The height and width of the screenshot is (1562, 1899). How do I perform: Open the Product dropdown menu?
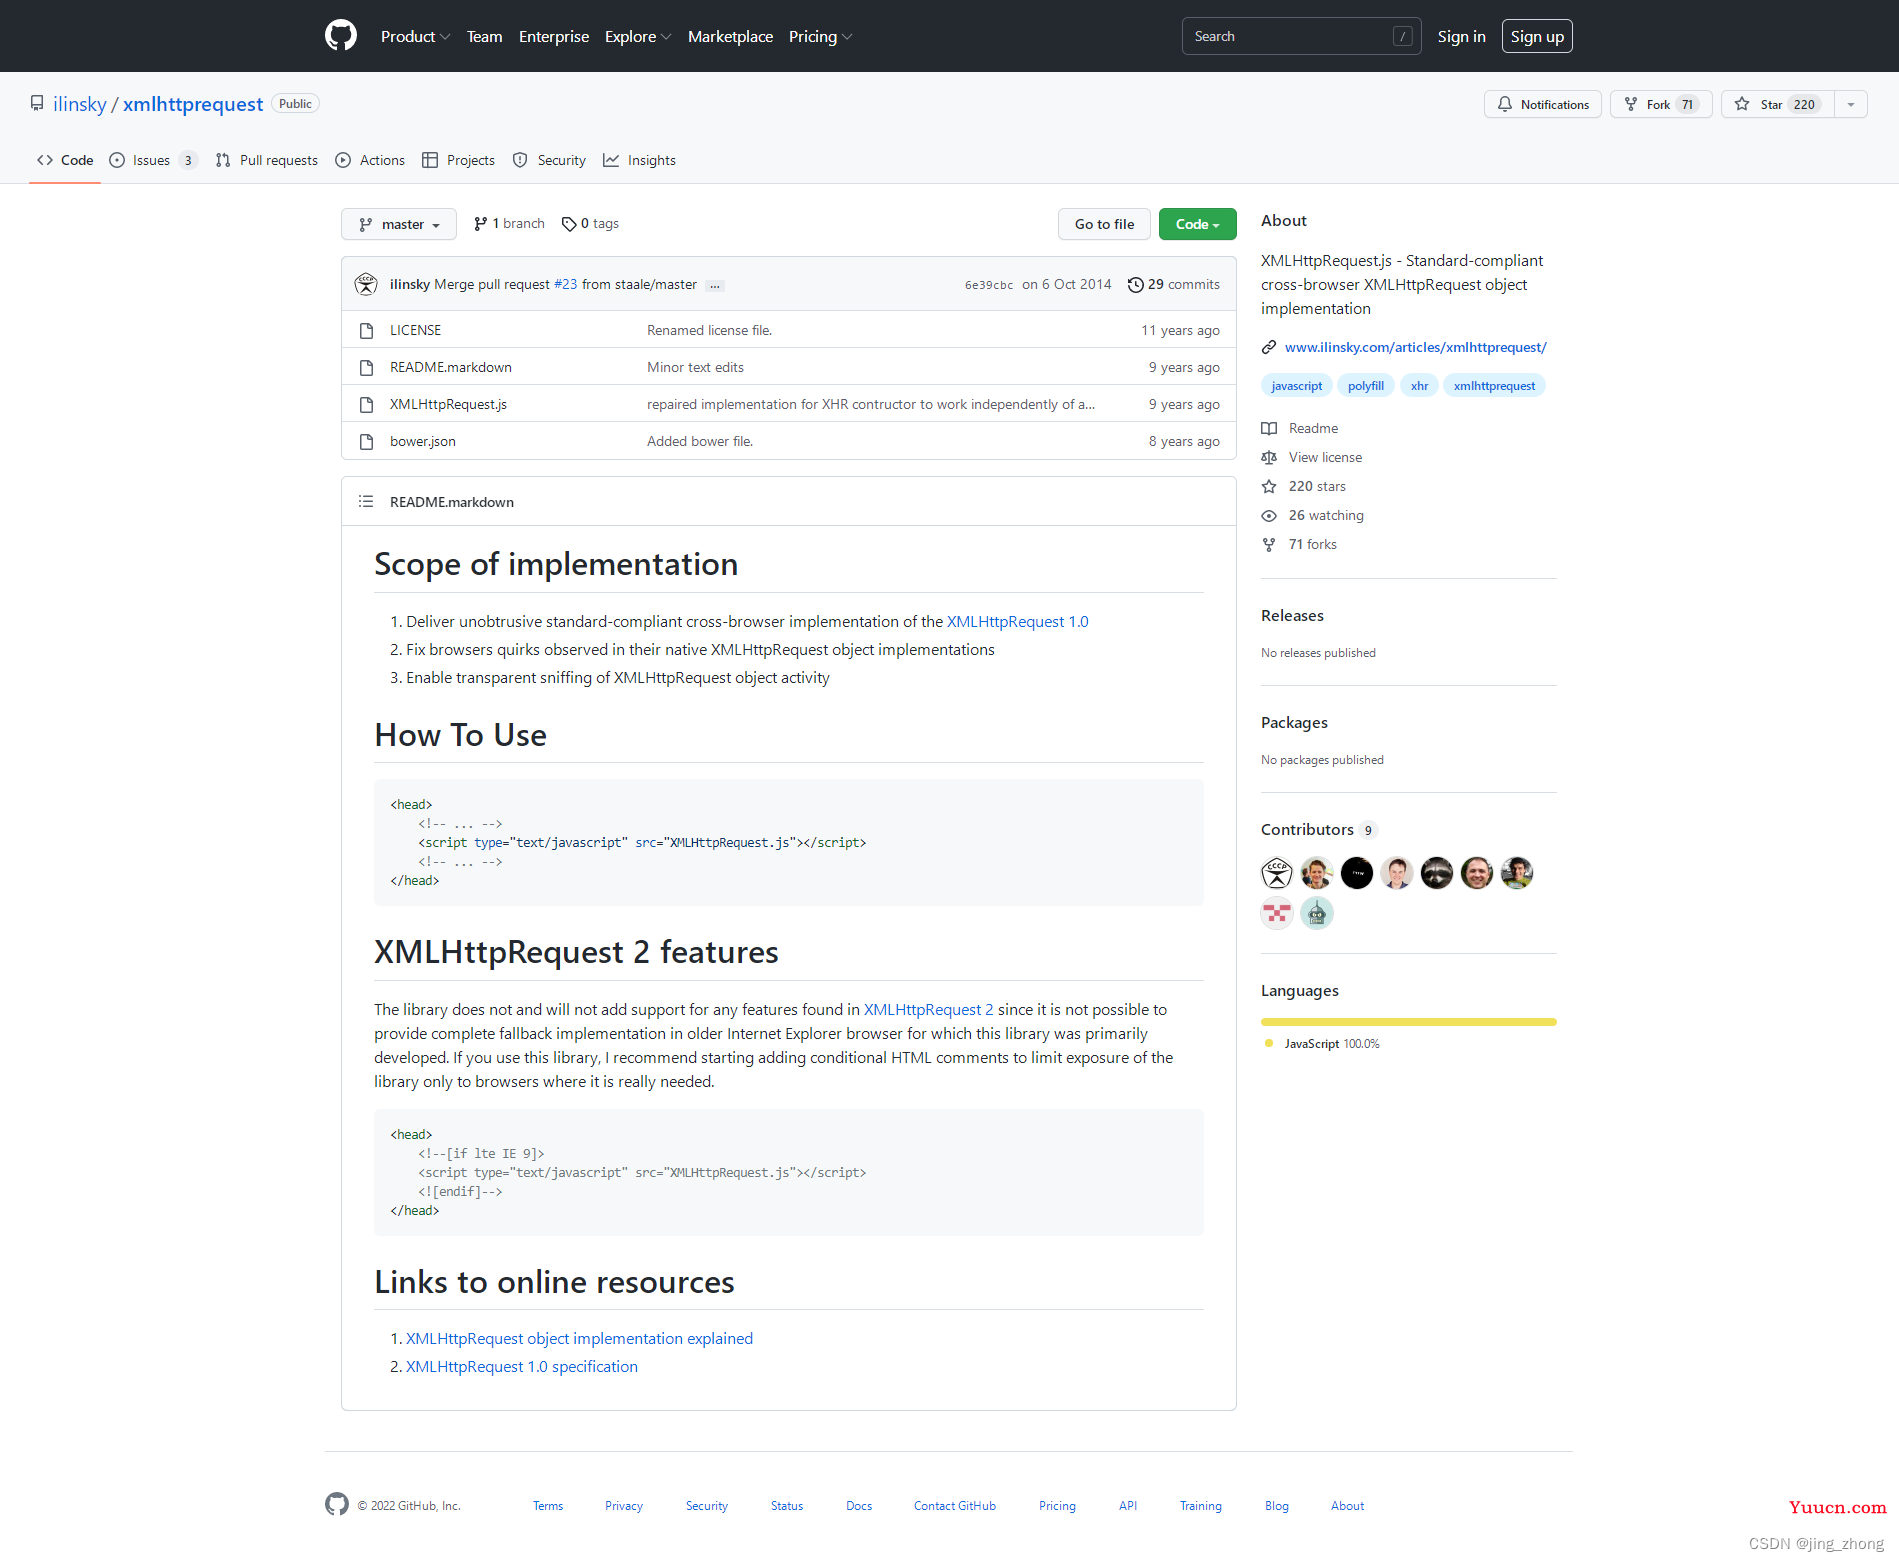click(x=415, y=36)
